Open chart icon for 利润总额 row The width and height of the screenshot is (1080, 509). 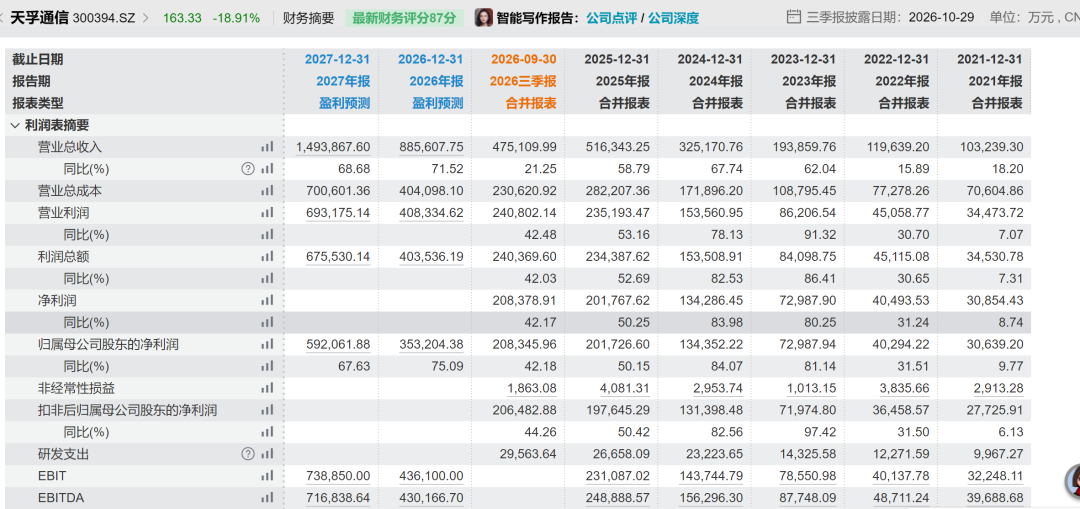[x=267, y=257]
